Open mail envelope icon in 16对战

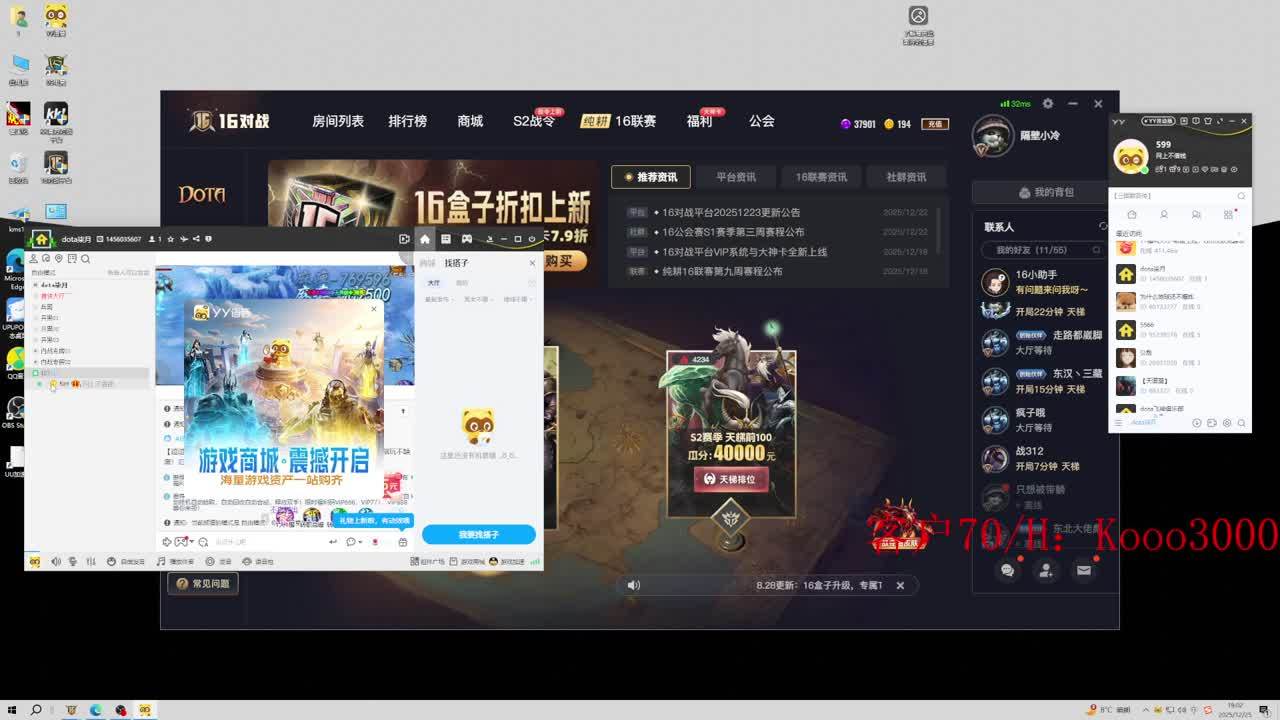pos(1083,570)
